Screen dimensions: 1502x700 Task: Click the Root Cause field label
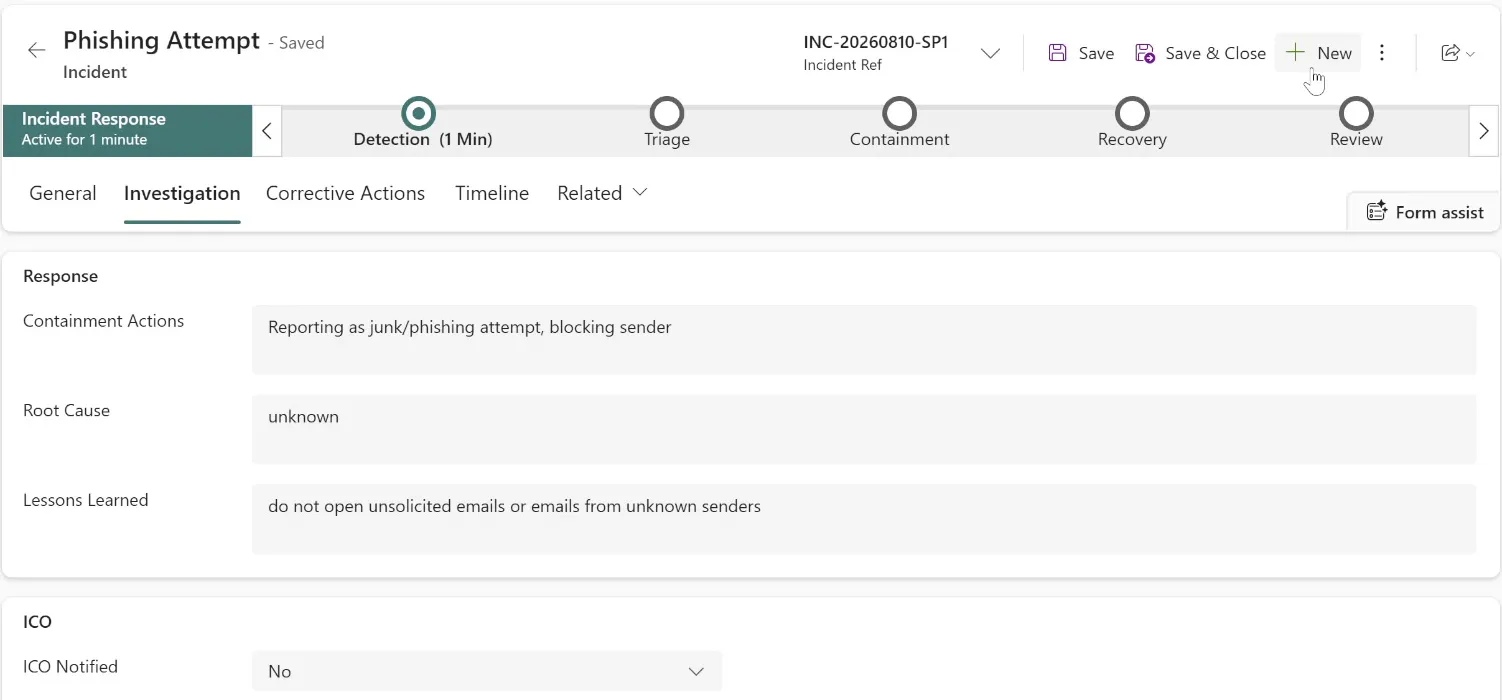(x=66, y=410)
